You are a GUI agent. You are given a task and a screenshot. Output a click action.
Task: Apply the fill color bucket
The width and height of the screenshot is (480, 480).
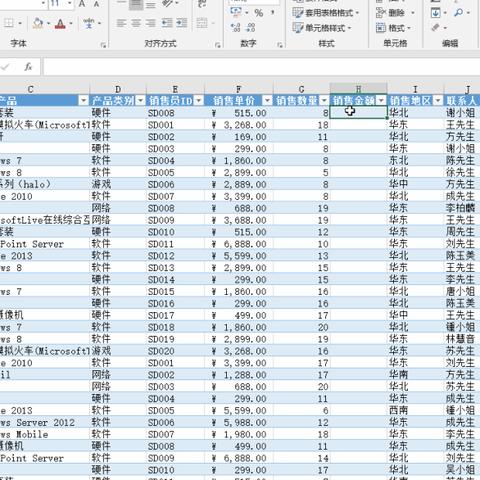tap(38, 23)
